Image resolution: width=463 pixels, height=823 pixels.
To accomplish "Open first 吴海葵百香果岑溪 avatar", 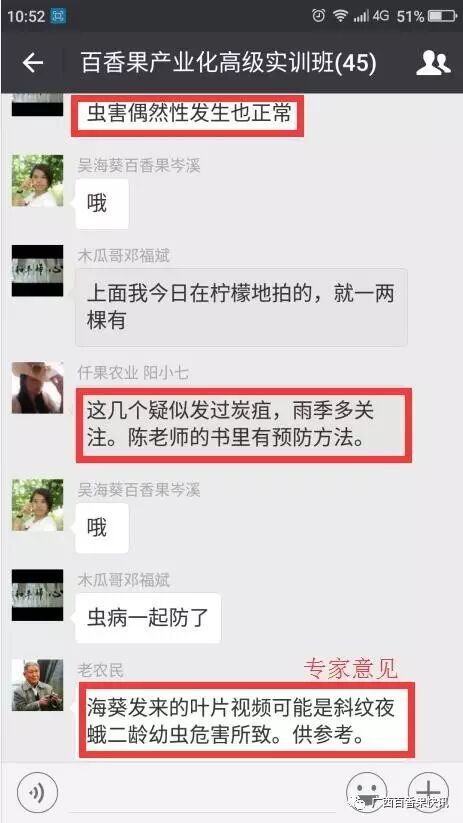I will (x=37, y=181).
